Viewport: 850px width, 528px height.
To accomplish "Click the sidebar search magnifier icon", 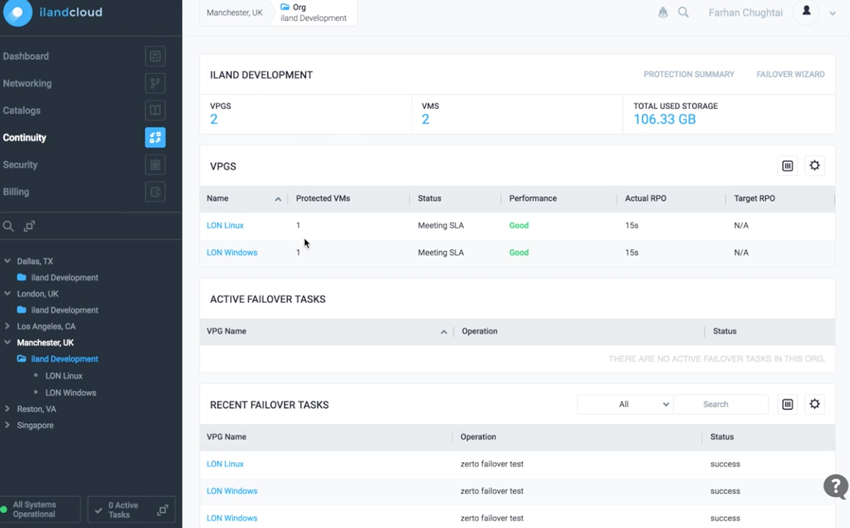I will point(8,226).
